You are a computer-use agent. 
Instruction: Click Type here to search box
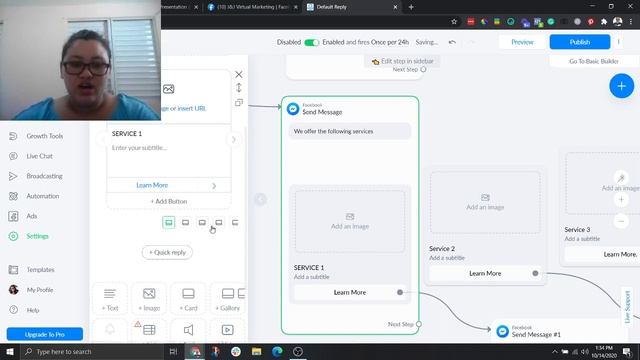92,351
